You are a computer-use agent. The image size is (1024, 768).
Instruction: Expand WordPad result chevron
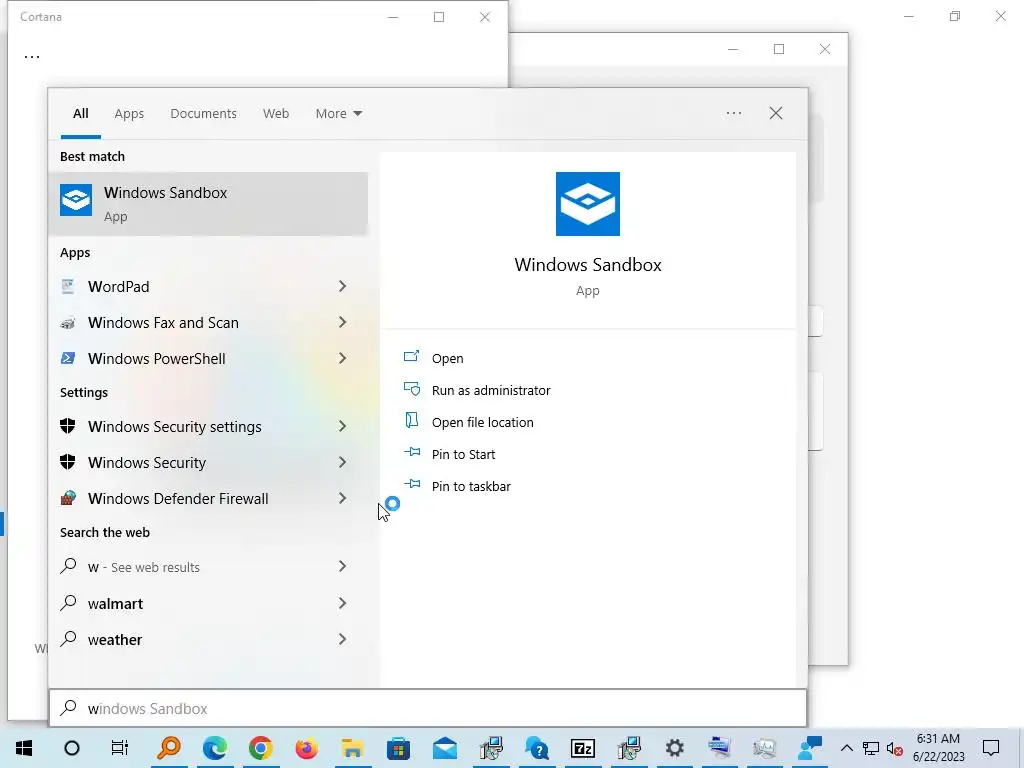click(x=342, y=286)
